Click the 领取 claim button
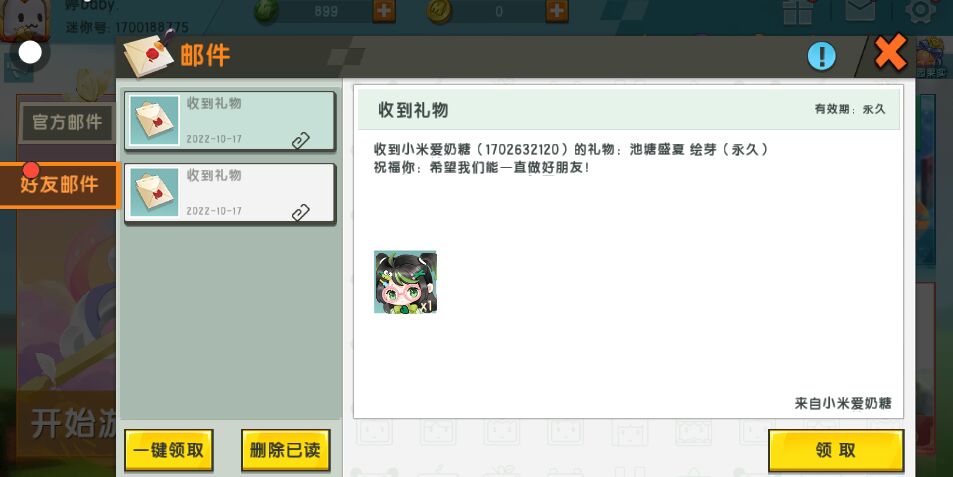This screenshot has width=953, height=477. [x=836, y=450]
